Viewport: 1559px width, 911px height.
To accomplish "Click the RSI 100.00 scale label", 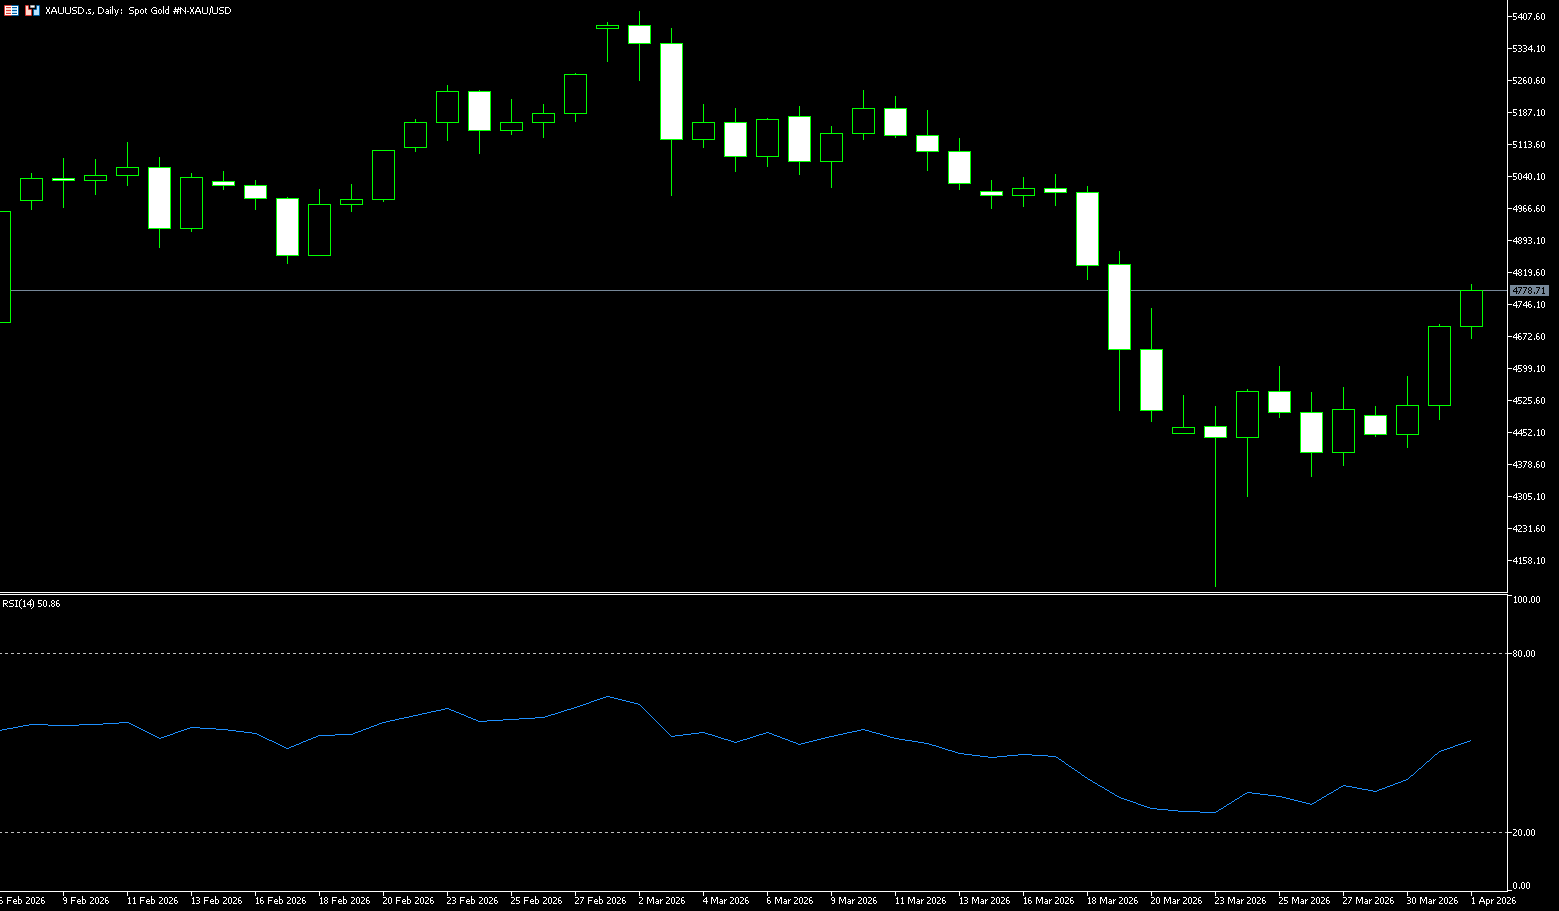I will click(x=1526, y=600).
